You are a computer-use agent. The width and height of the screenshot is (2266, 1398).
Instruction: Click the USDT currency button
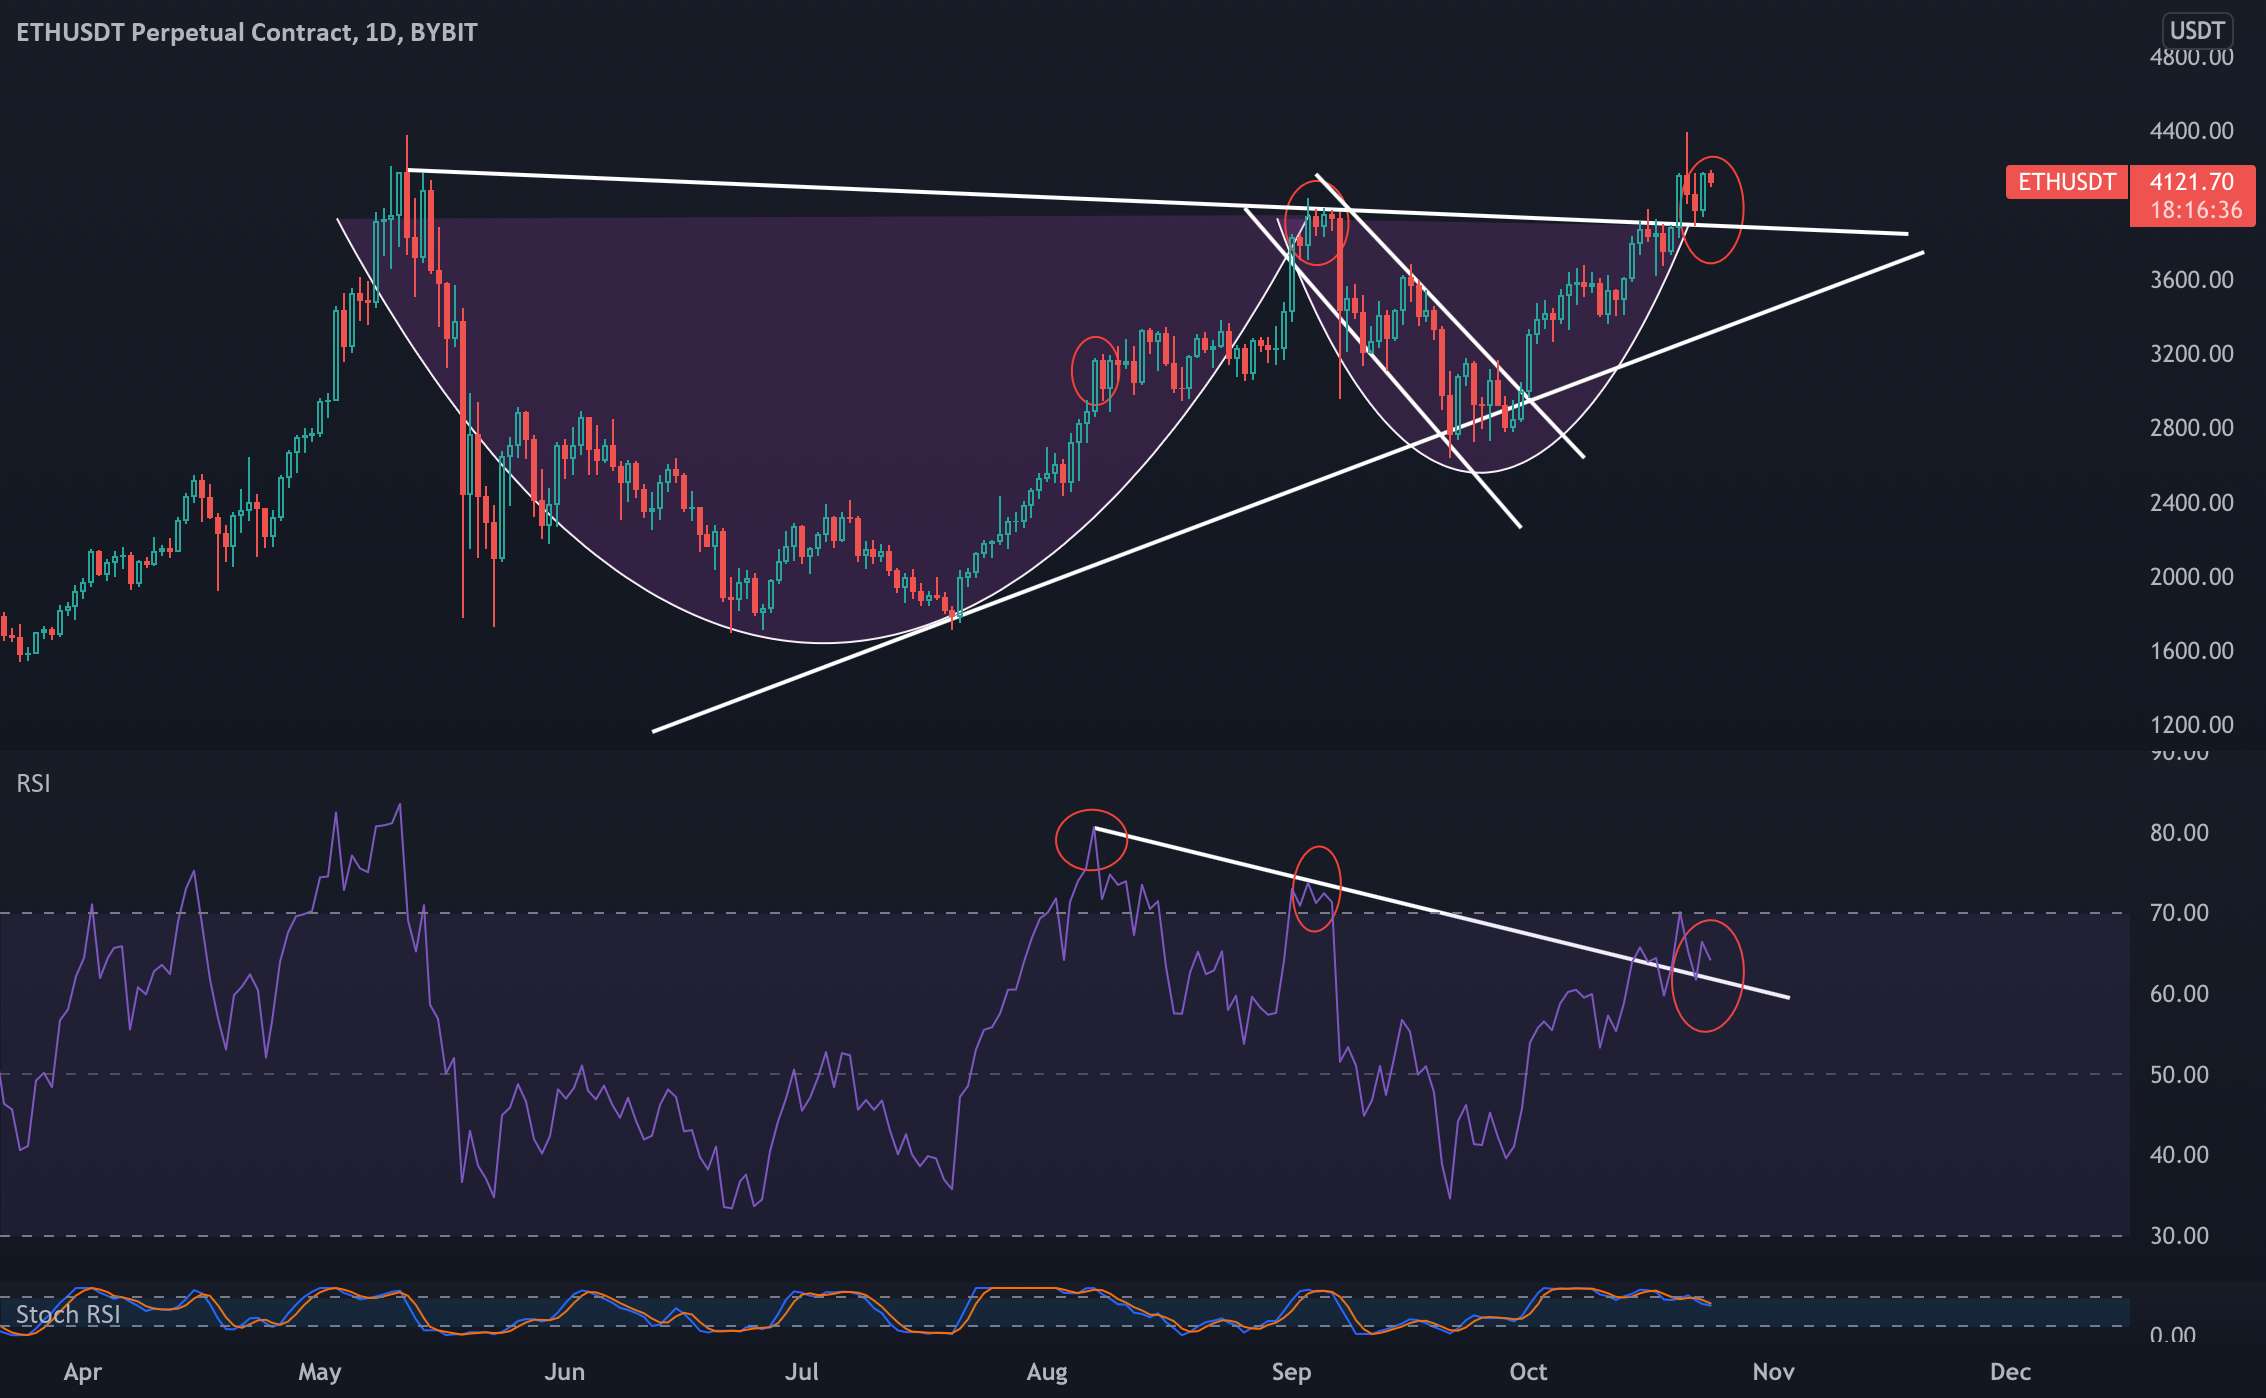click(x=2196, y=31)
